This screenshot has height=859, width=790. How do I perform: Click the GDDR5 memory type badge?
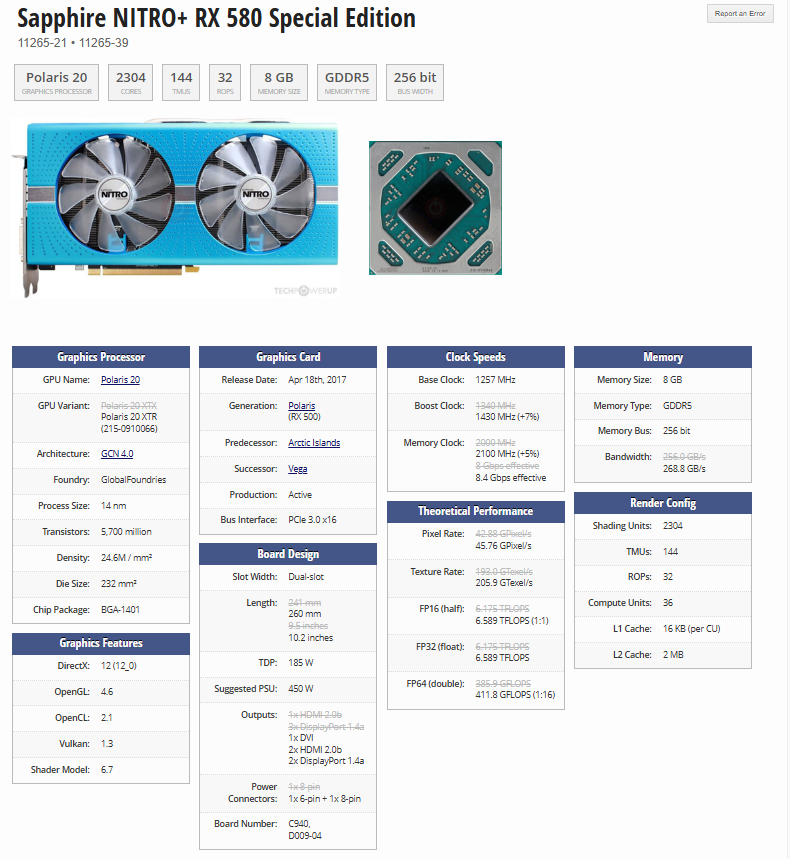[x=347, y=83]
